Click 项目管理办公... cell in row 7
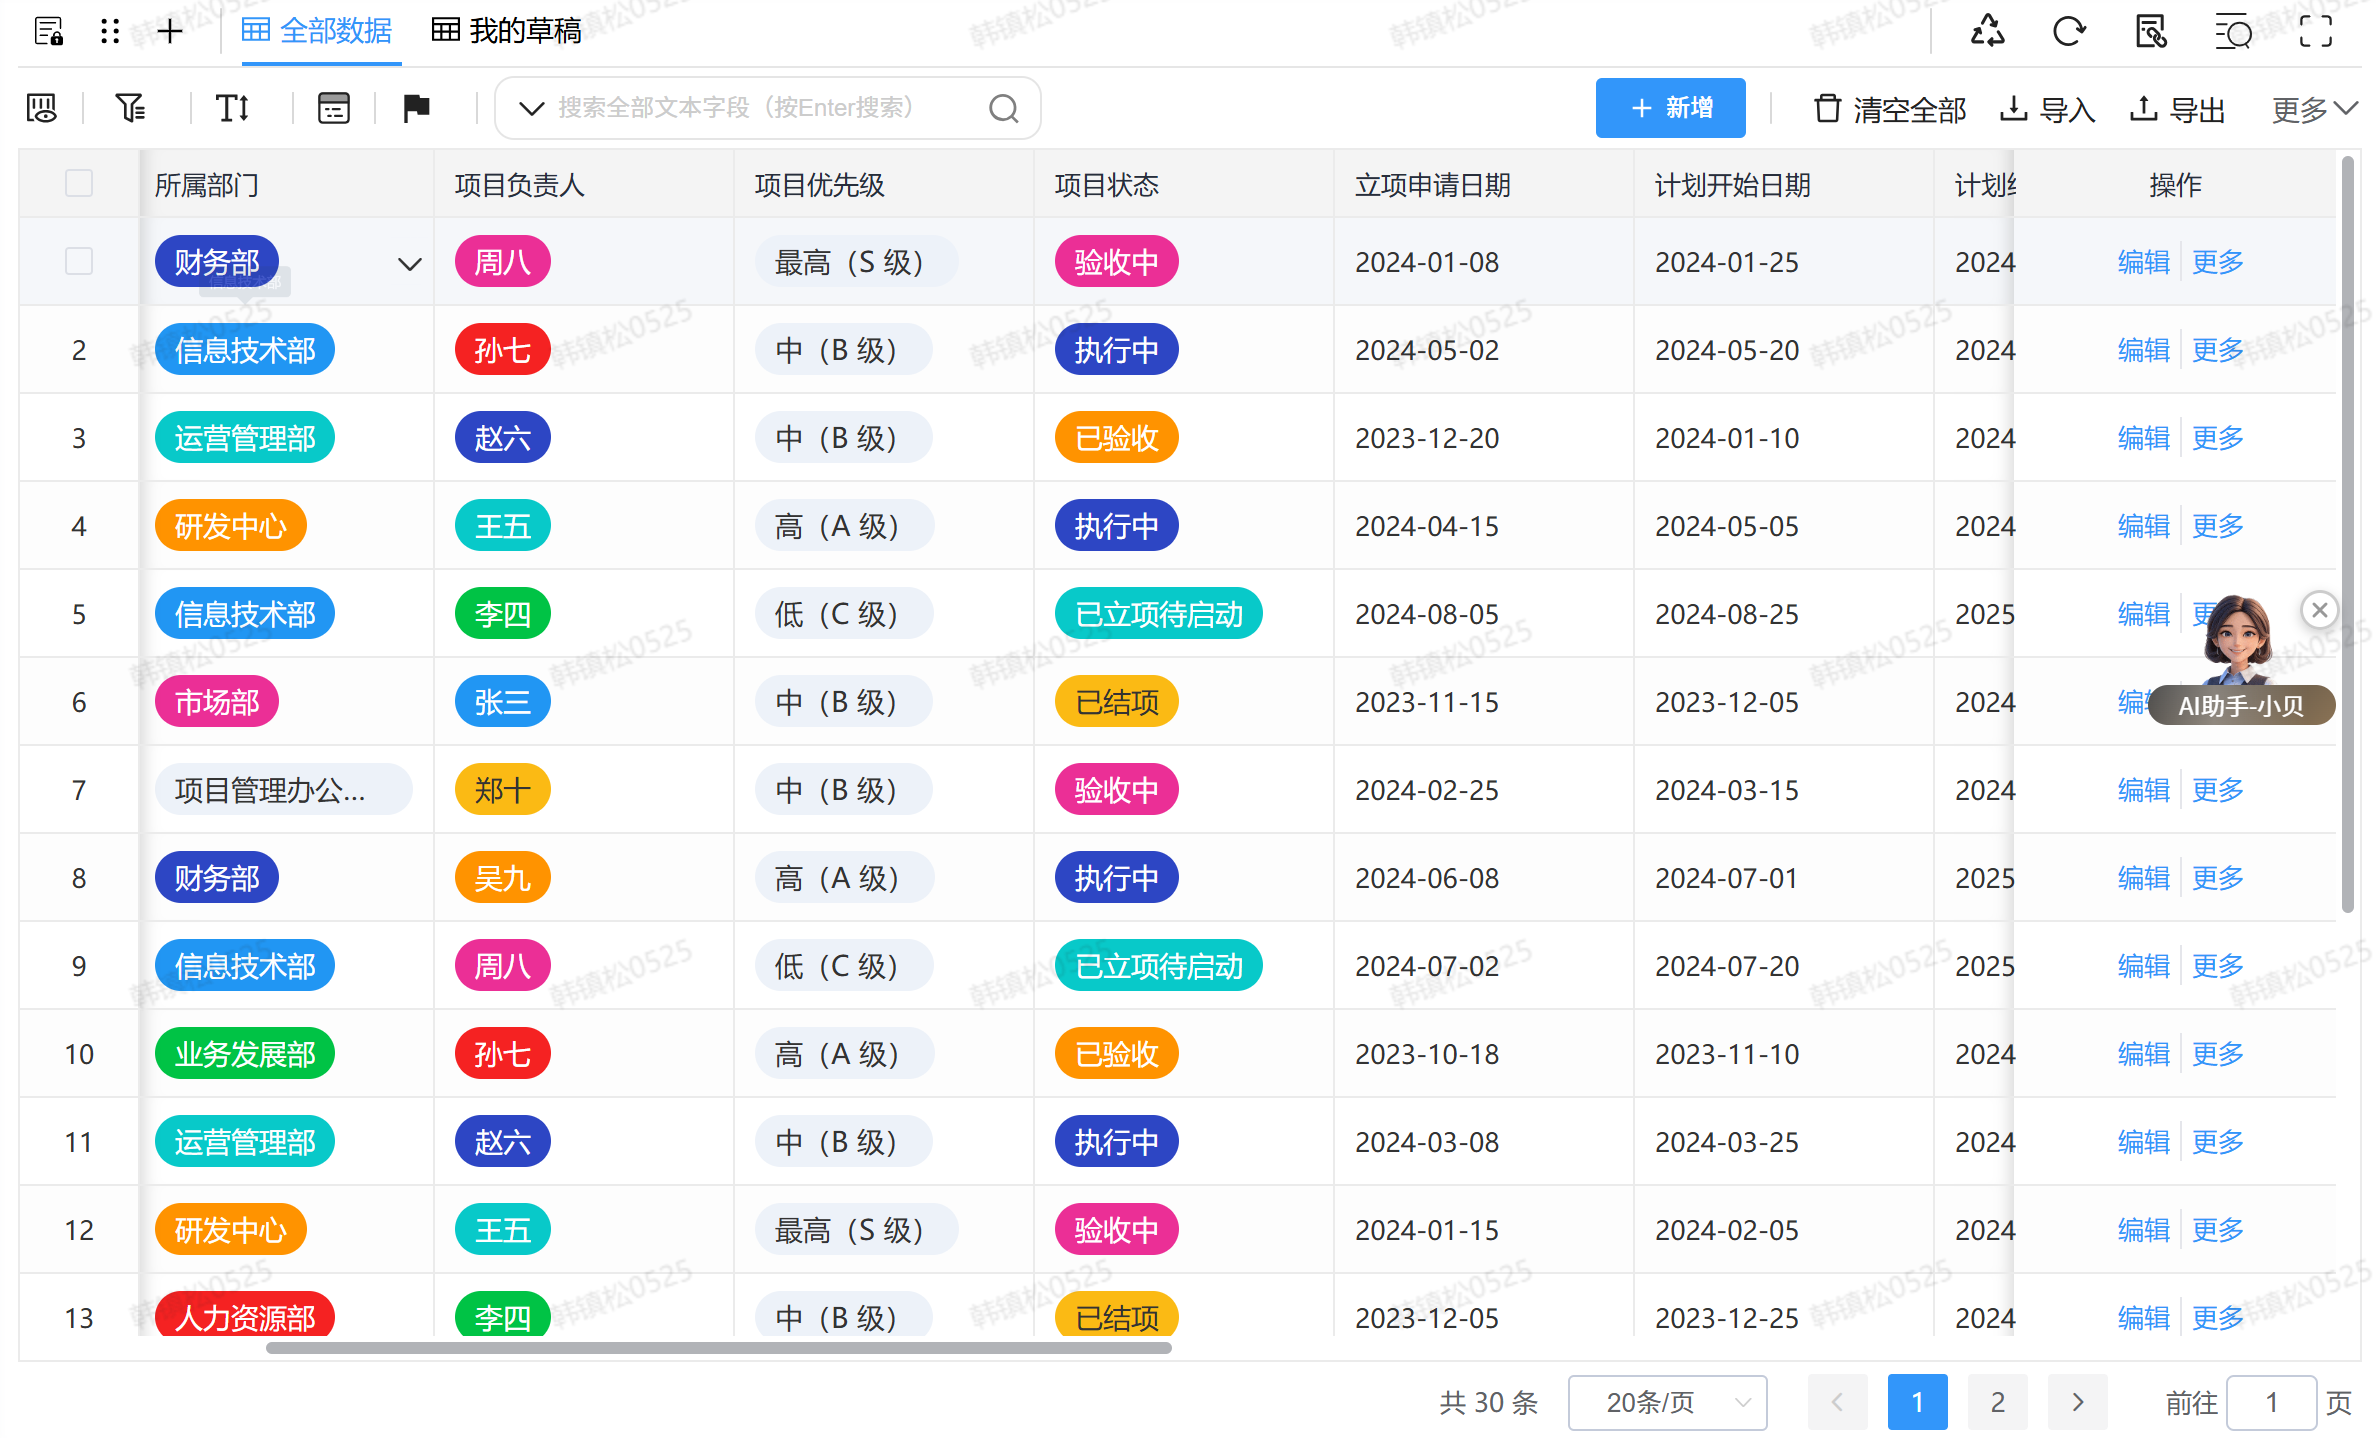Screen dimensions: 2376x1438 pyautogui.click(x=283, y=790)
